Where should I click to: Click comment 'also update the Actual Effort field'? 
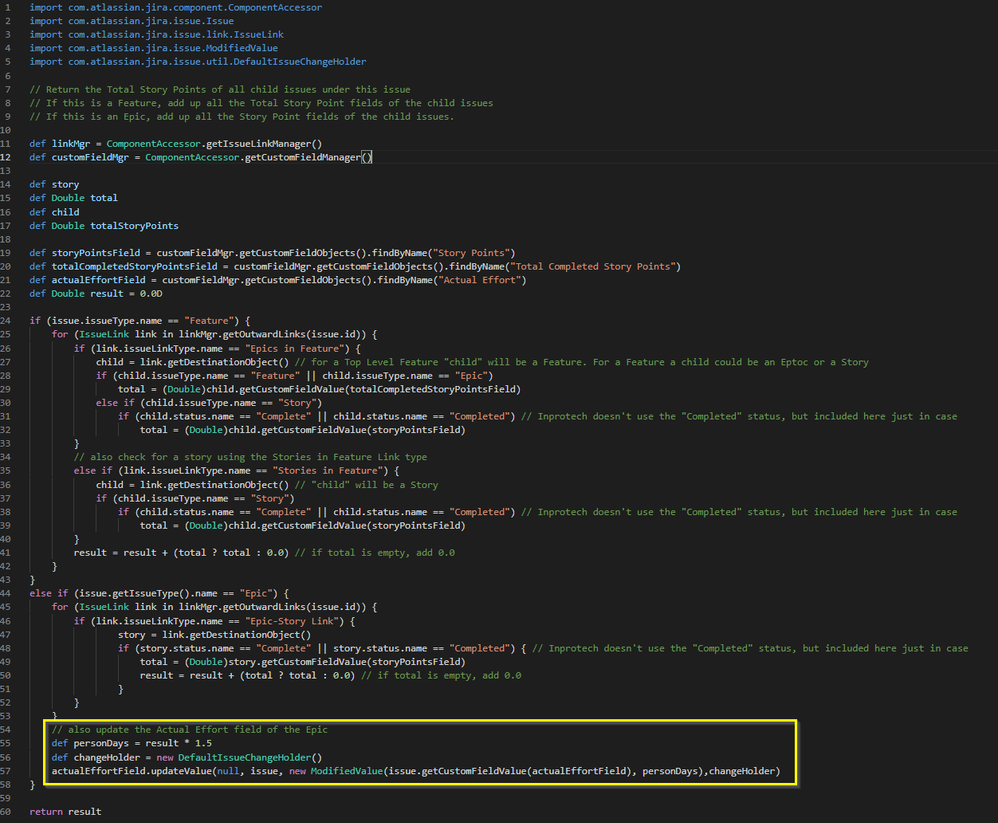(x=190, y=729)
